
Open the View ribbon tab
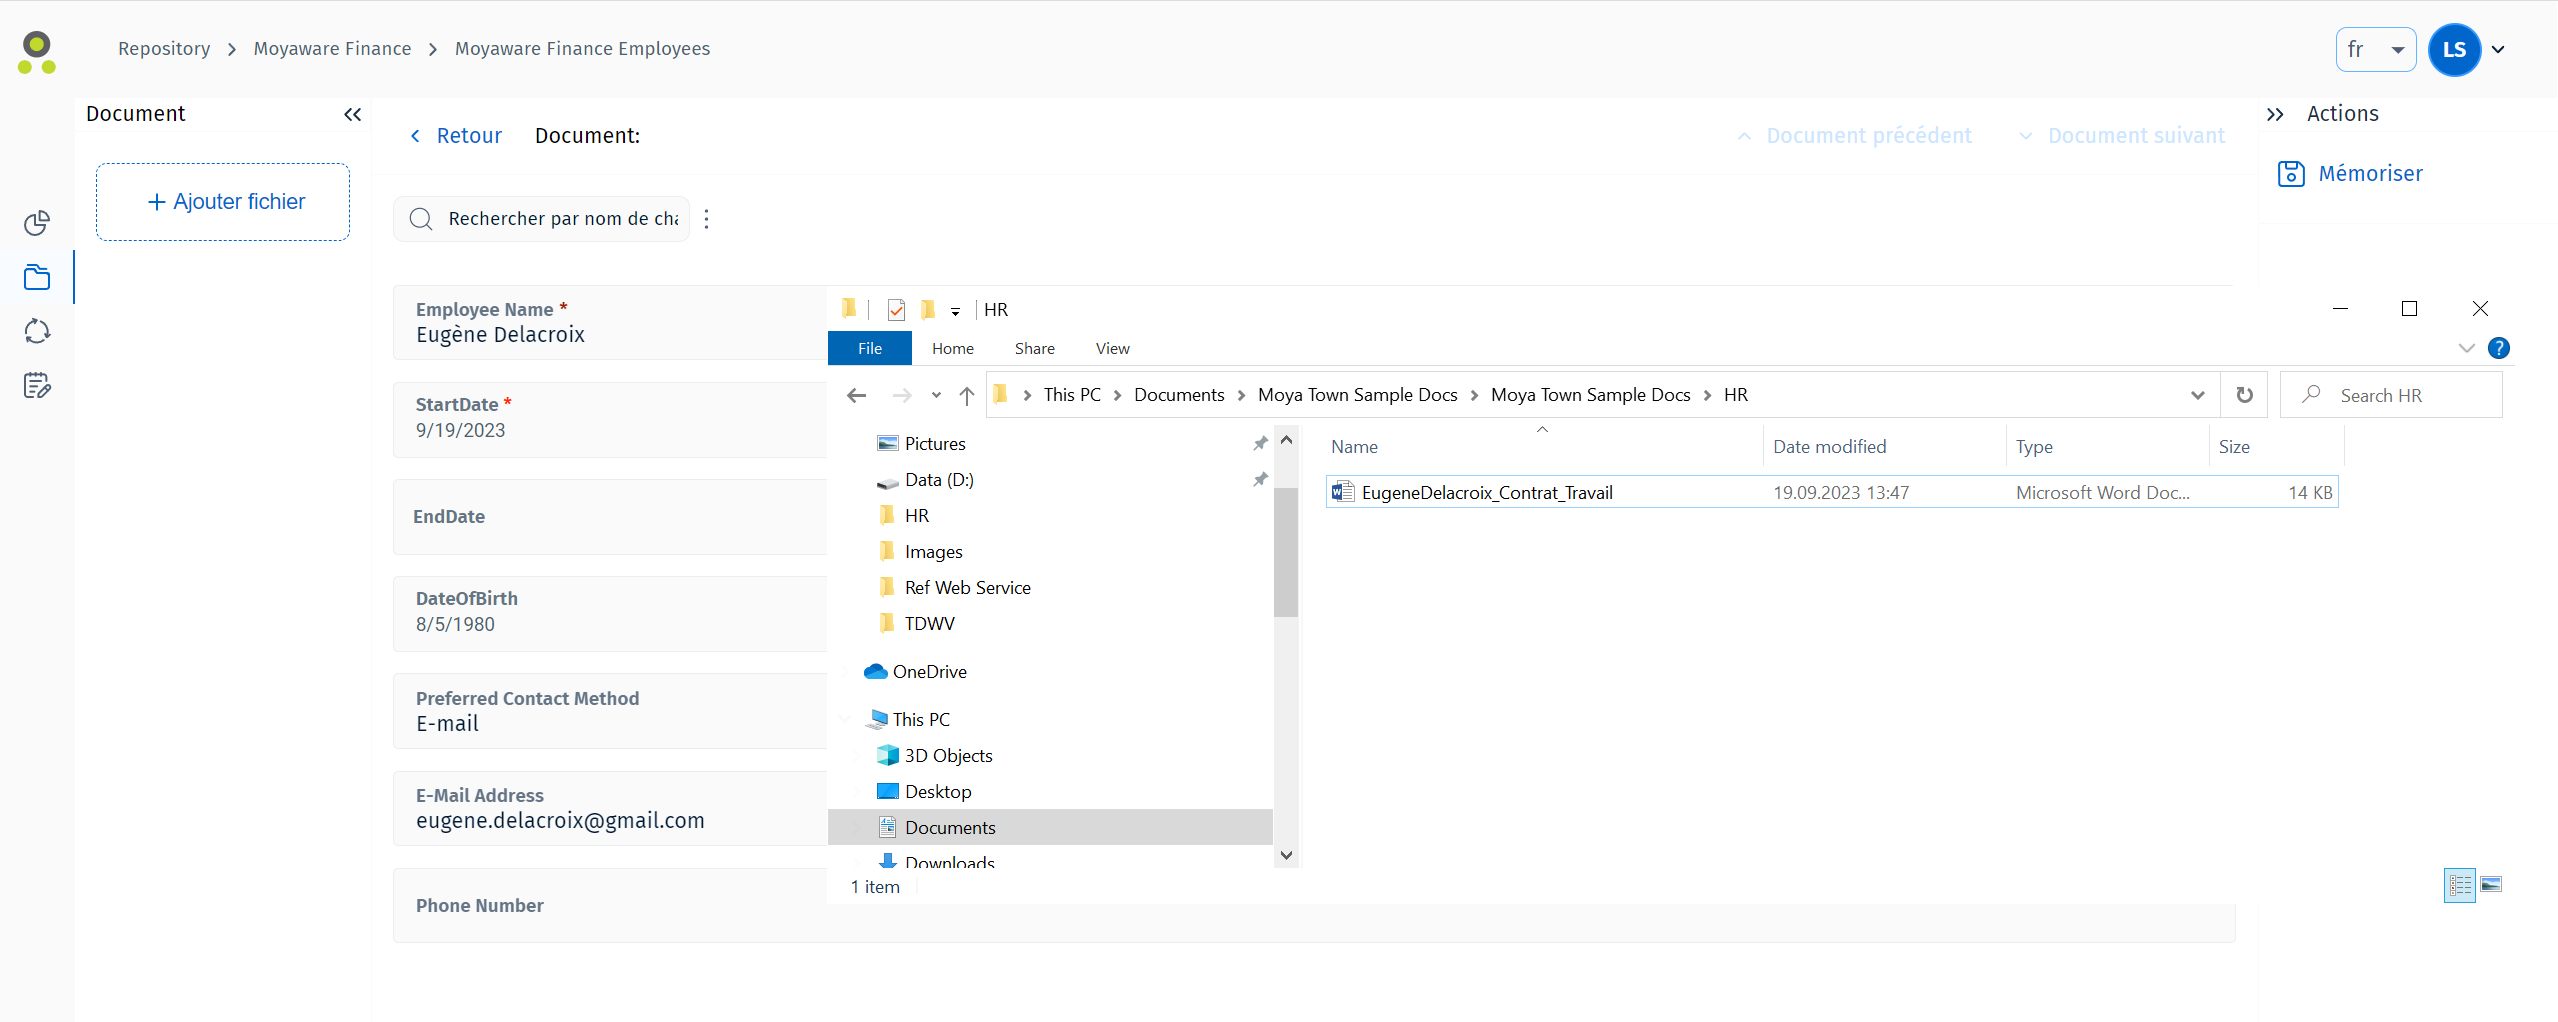(x=1113, y=348)
